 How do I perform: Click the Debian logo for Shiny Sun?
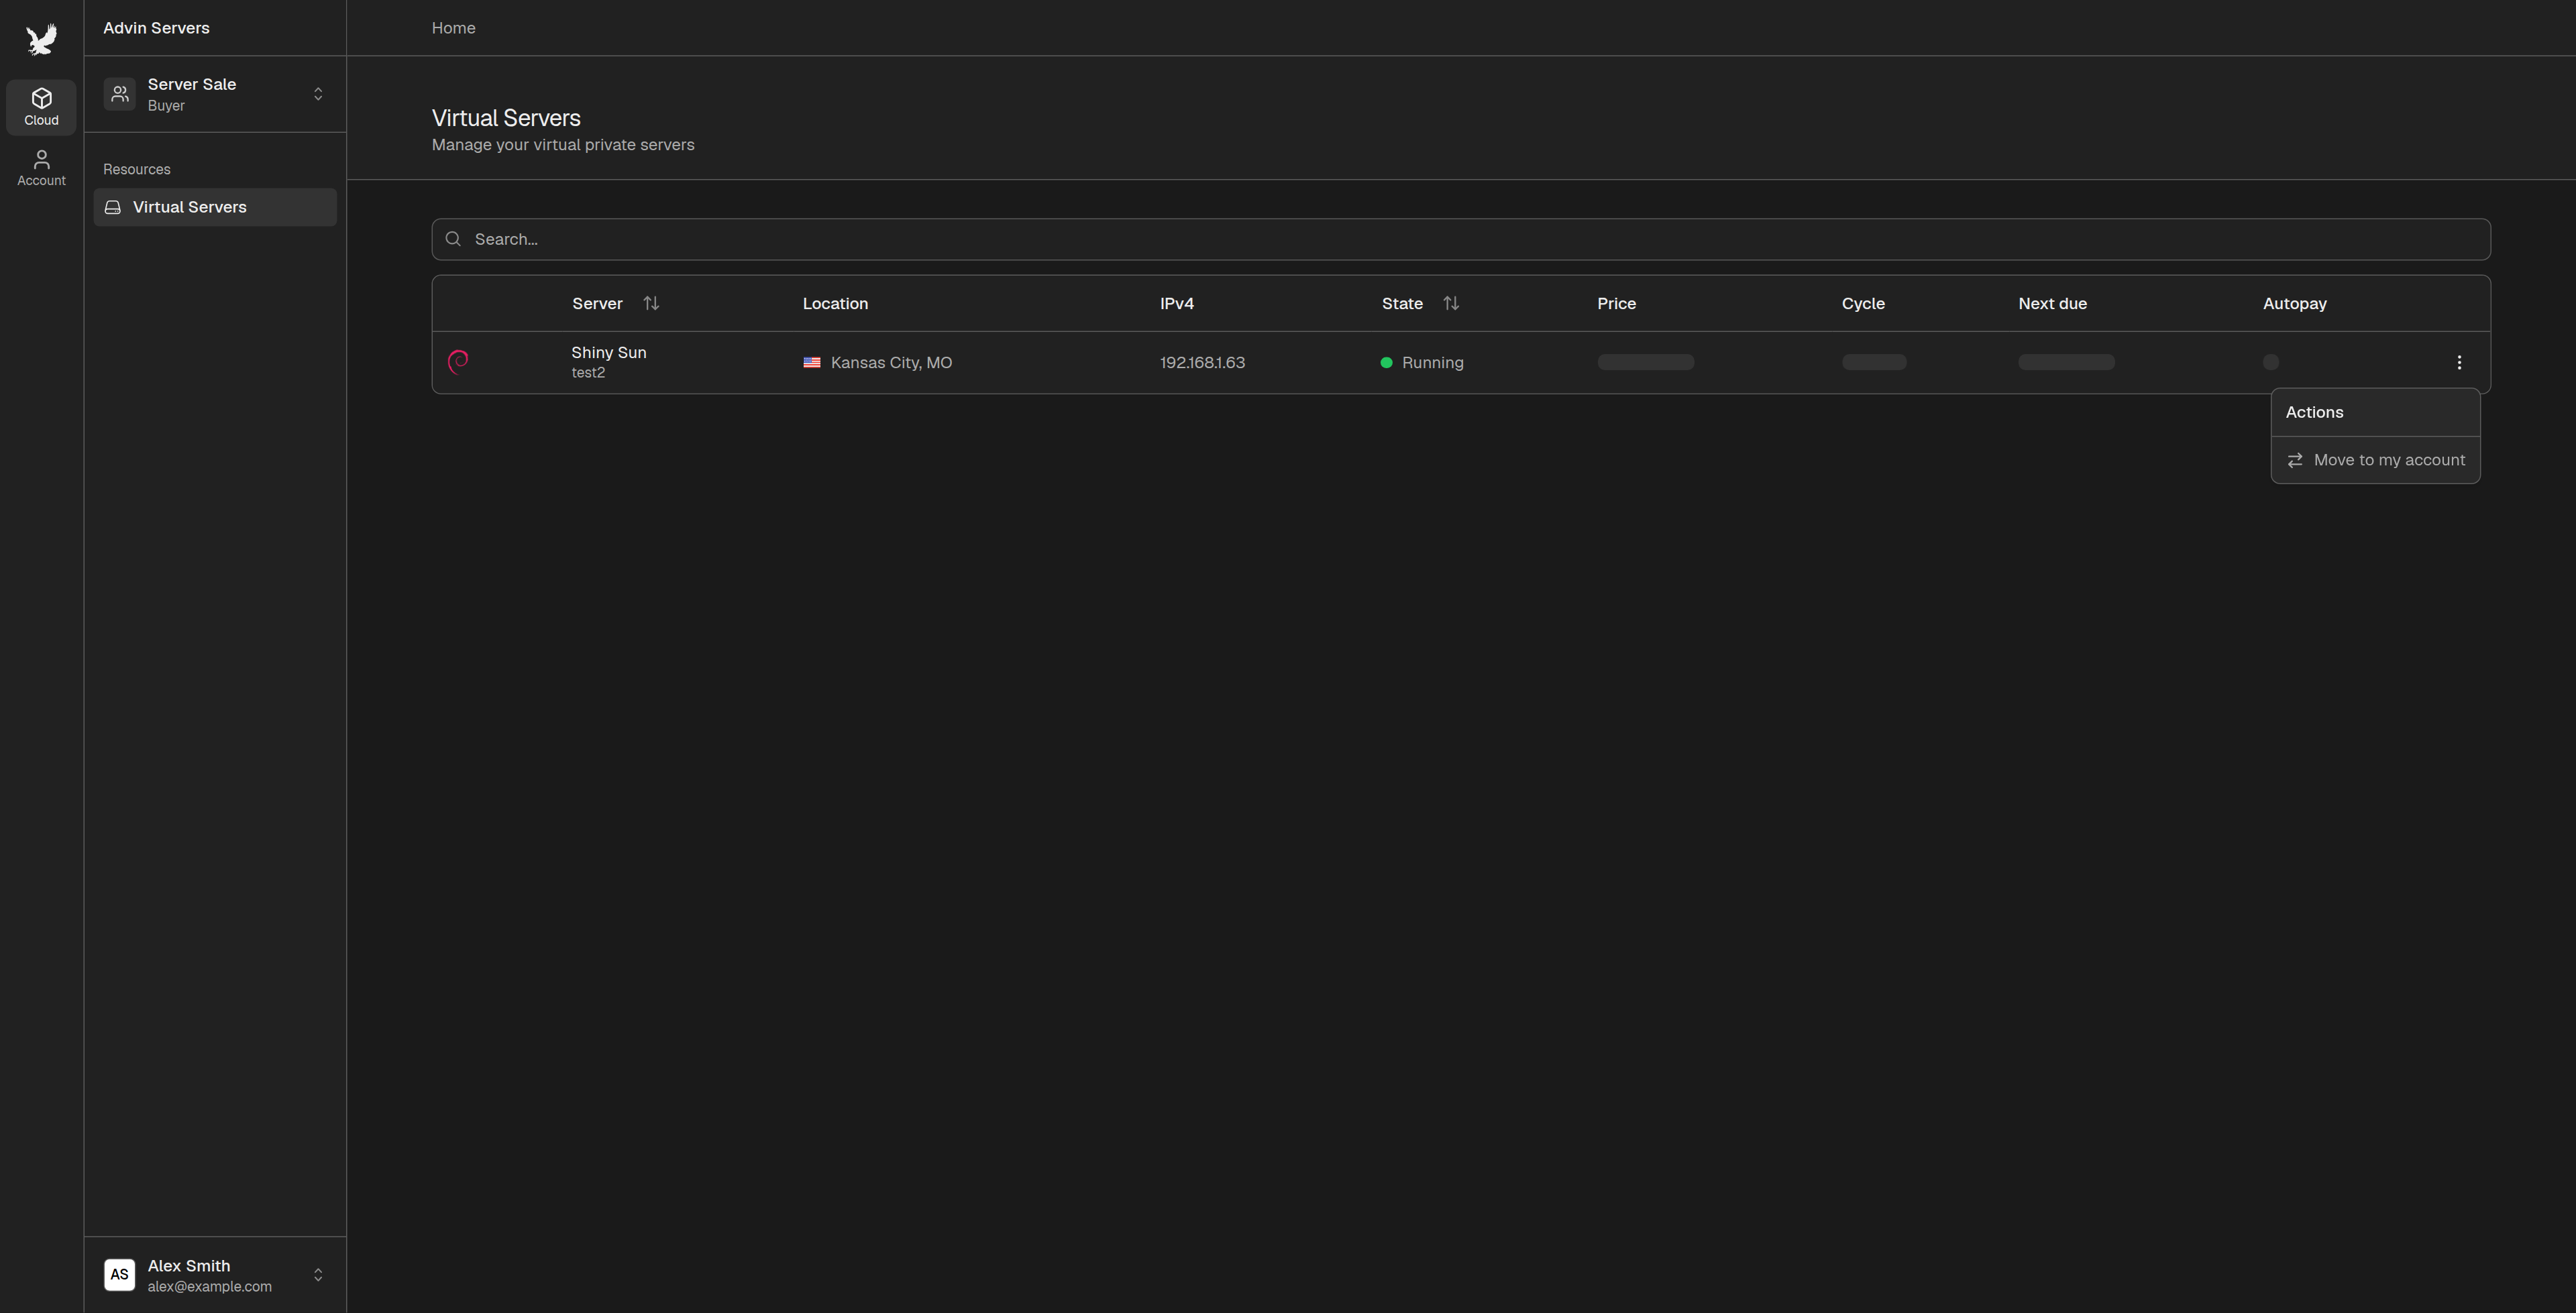458,362
